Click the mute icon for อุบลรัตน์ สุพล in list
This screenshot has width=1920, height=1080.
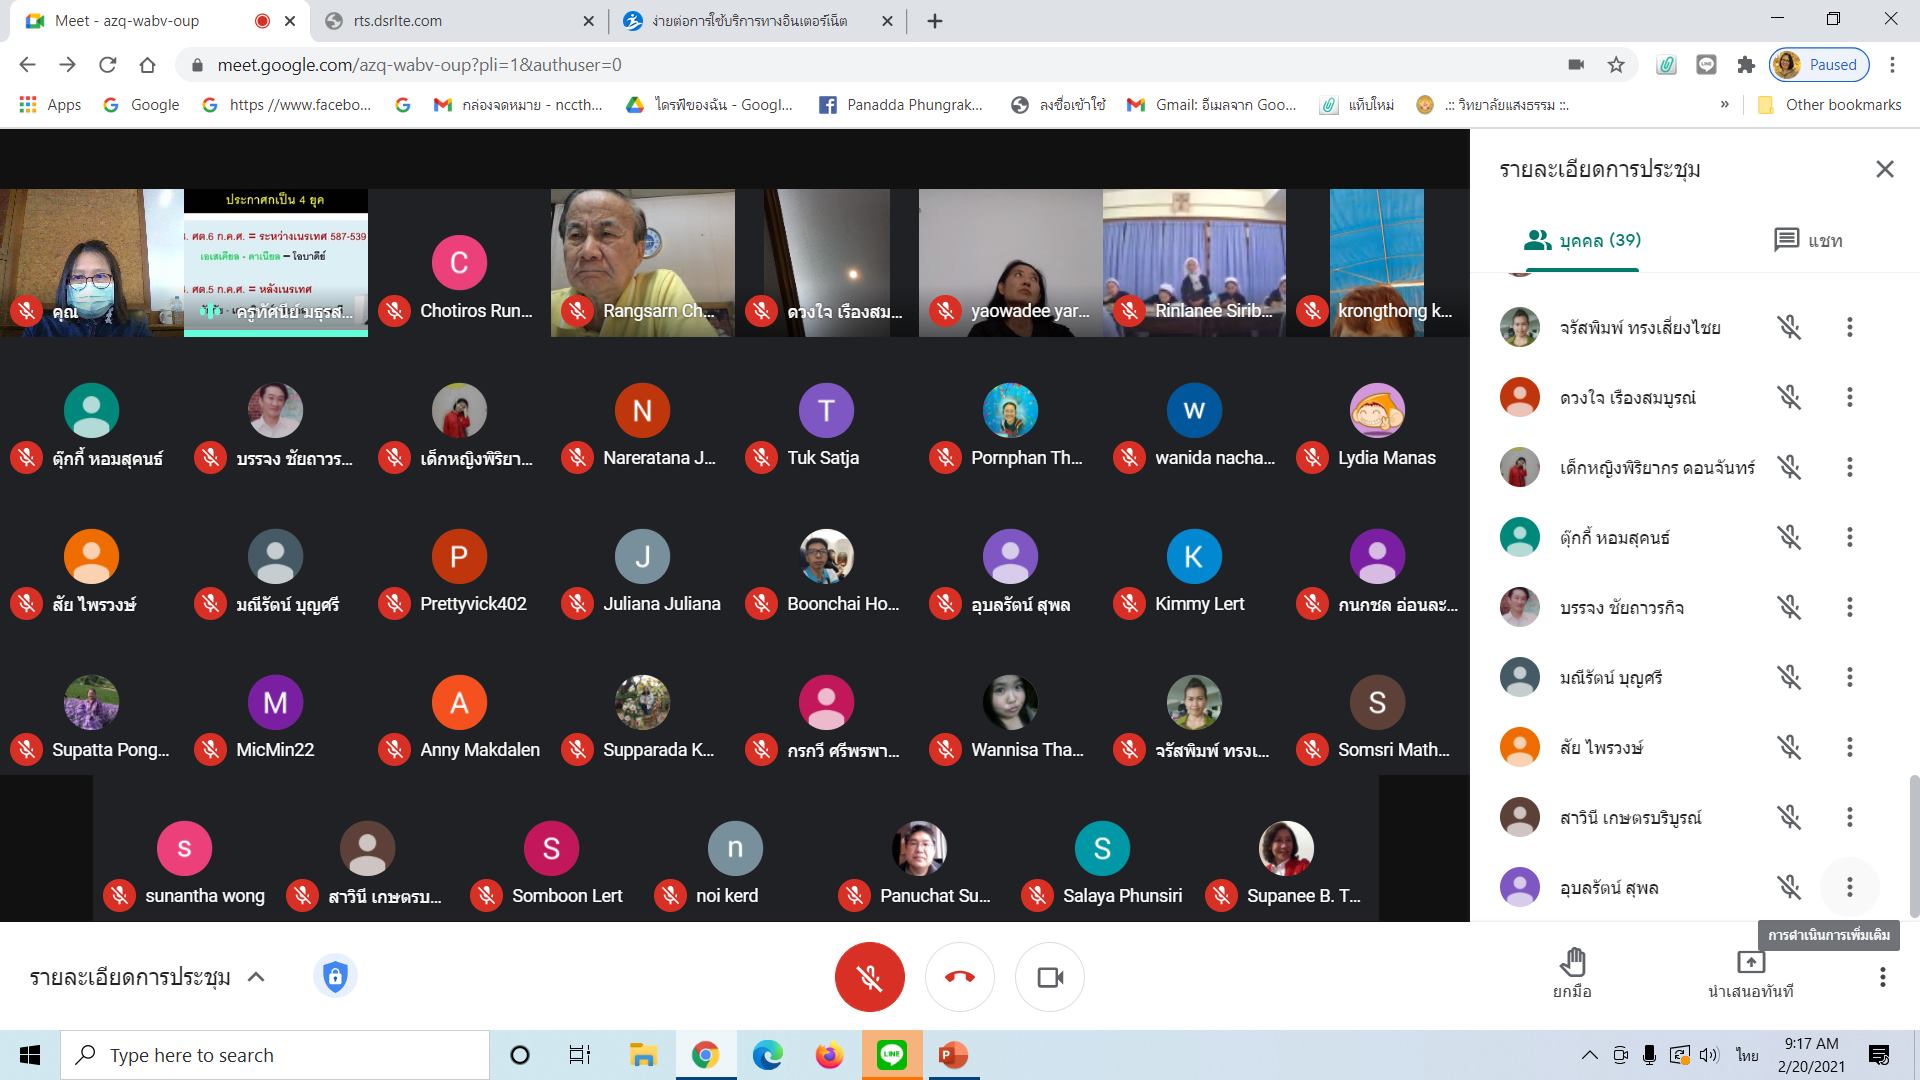click(x=1789, y=887)
